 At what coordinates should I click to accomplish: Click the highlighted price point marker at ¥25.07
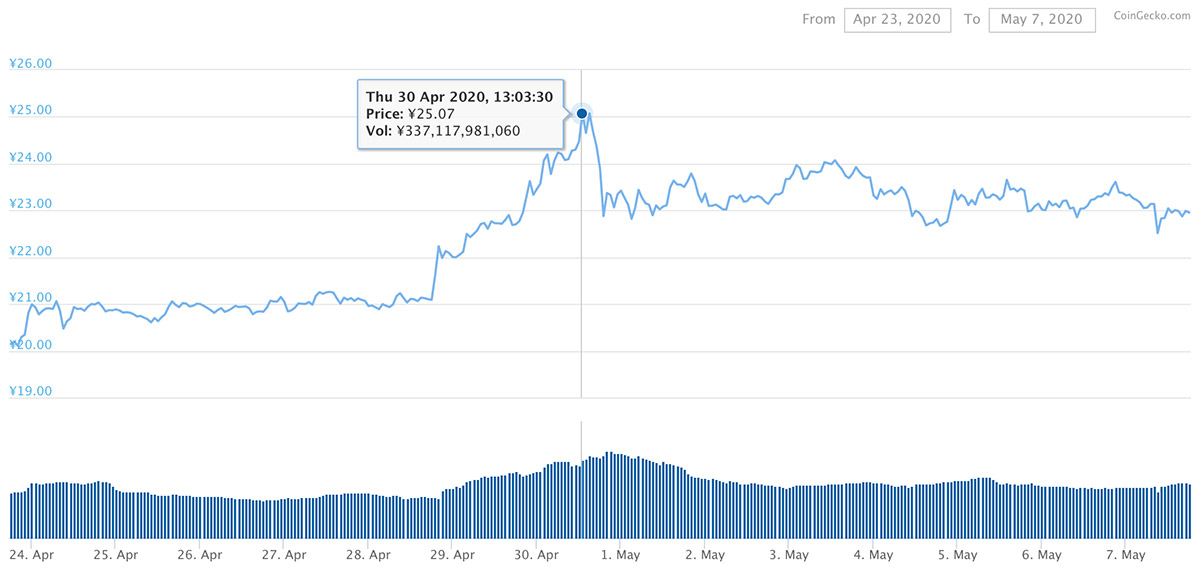[x=582, y=114]
